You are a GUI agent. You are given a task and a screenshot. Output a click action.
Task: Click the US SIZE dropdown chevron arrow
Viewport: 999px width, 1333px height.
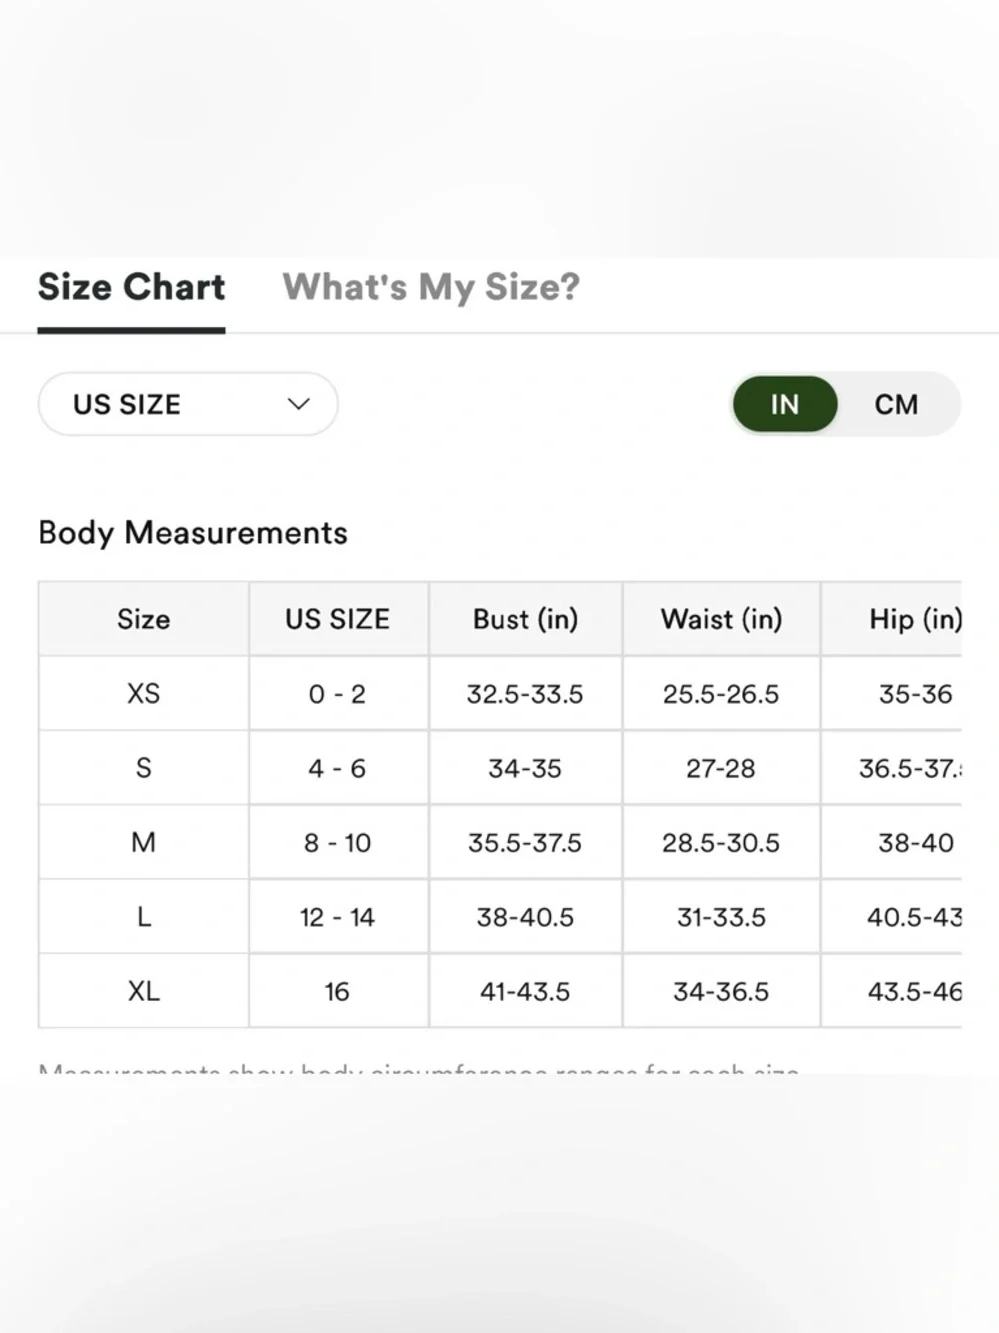[298, 404]
